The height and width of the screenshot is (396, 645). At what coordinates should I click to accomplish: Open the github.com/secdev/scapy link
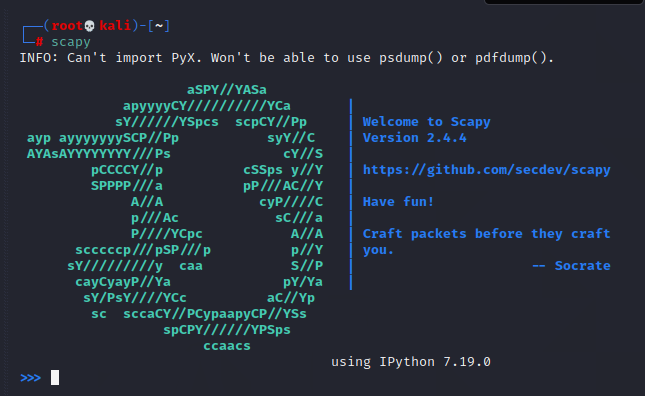pyautogui.click(x=486, y=170)
